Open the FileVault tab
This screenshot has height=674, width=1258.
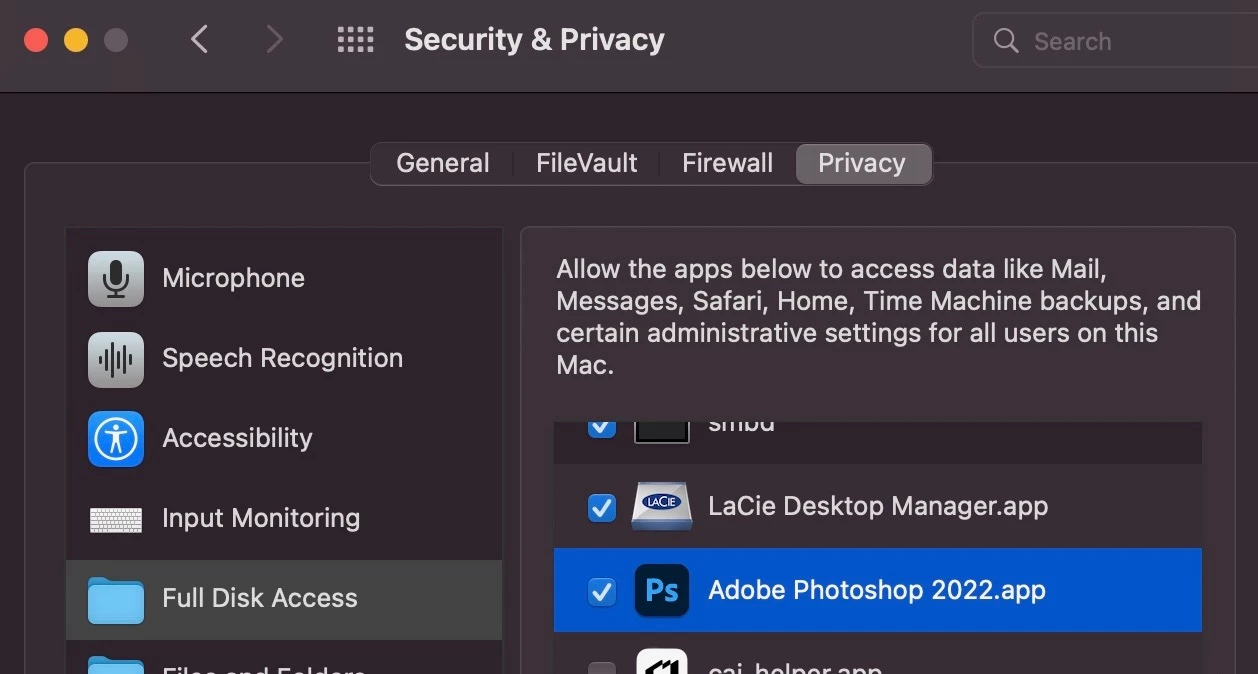[586, 164]
